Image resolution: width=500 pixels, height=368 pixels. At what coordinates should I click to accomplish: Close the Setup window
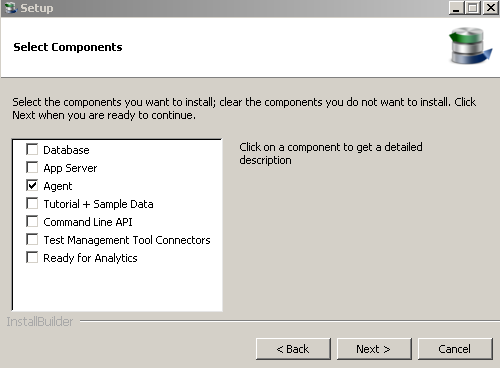491,8
